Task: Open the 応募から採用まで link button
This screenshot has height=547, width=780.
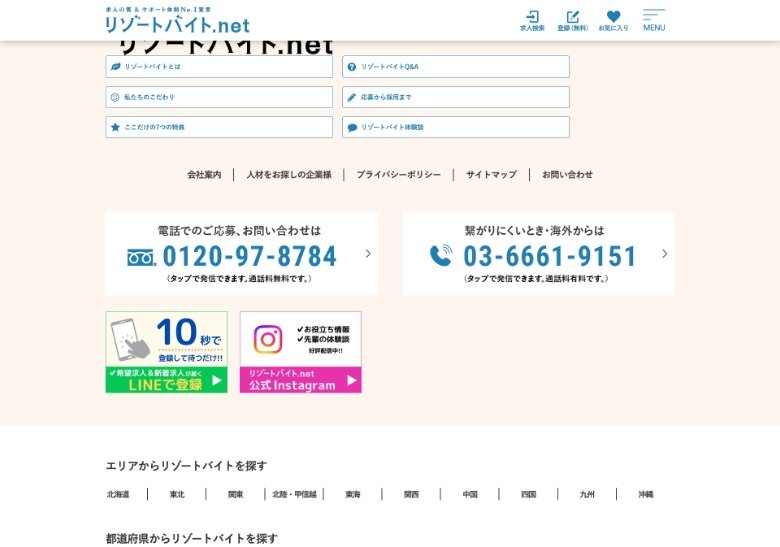Action: coord(456,97)
